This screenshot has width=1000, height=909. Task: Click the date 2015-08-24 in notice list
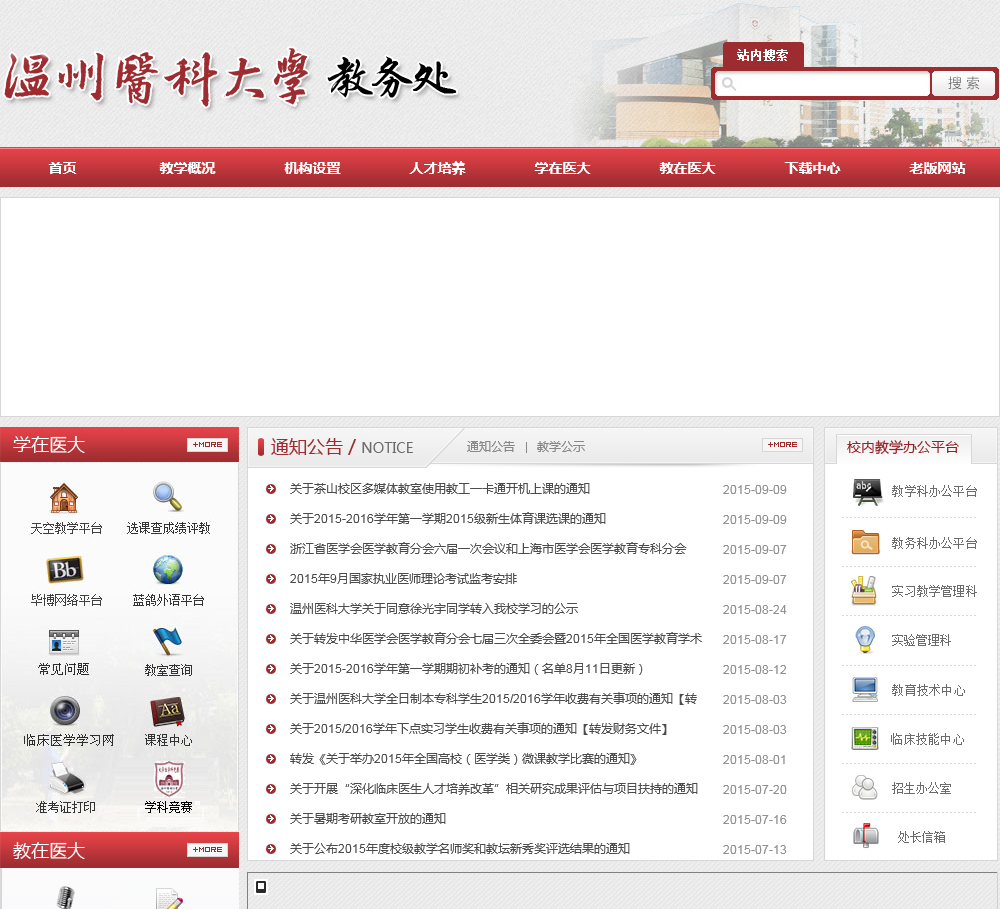click(x=754, y=610)
